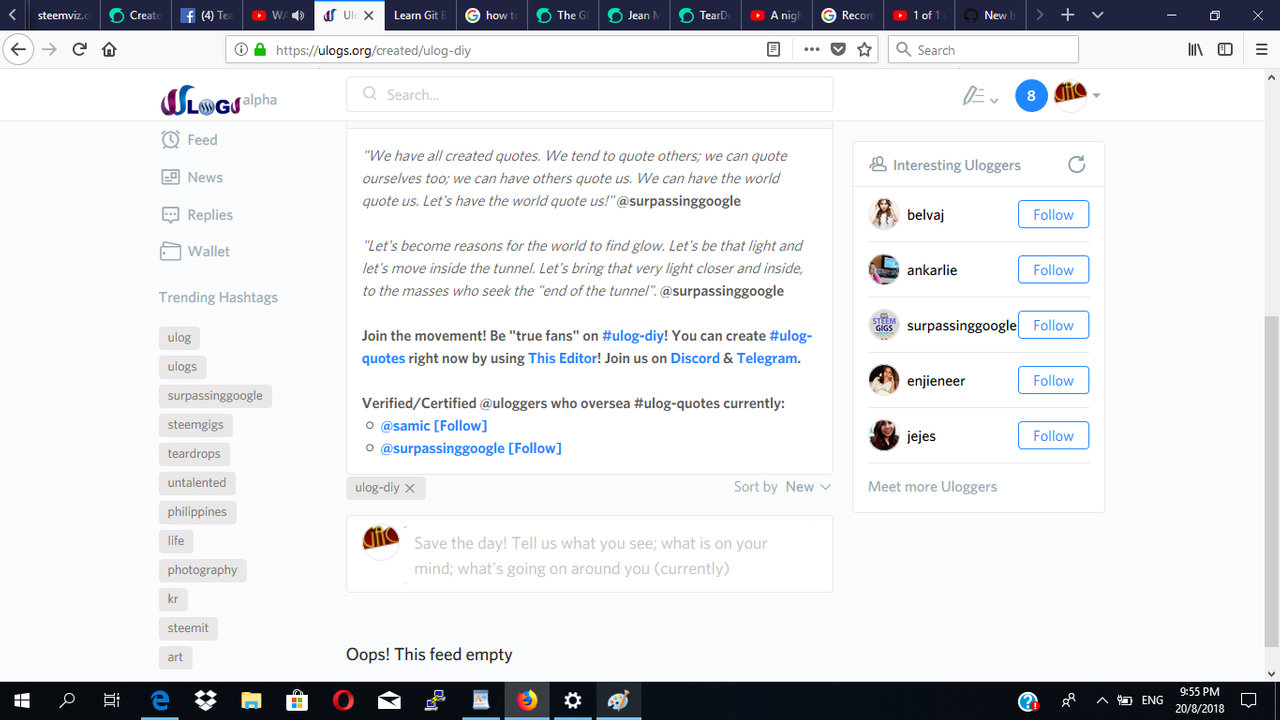Bookmark this page with the star

pos(865,49)
